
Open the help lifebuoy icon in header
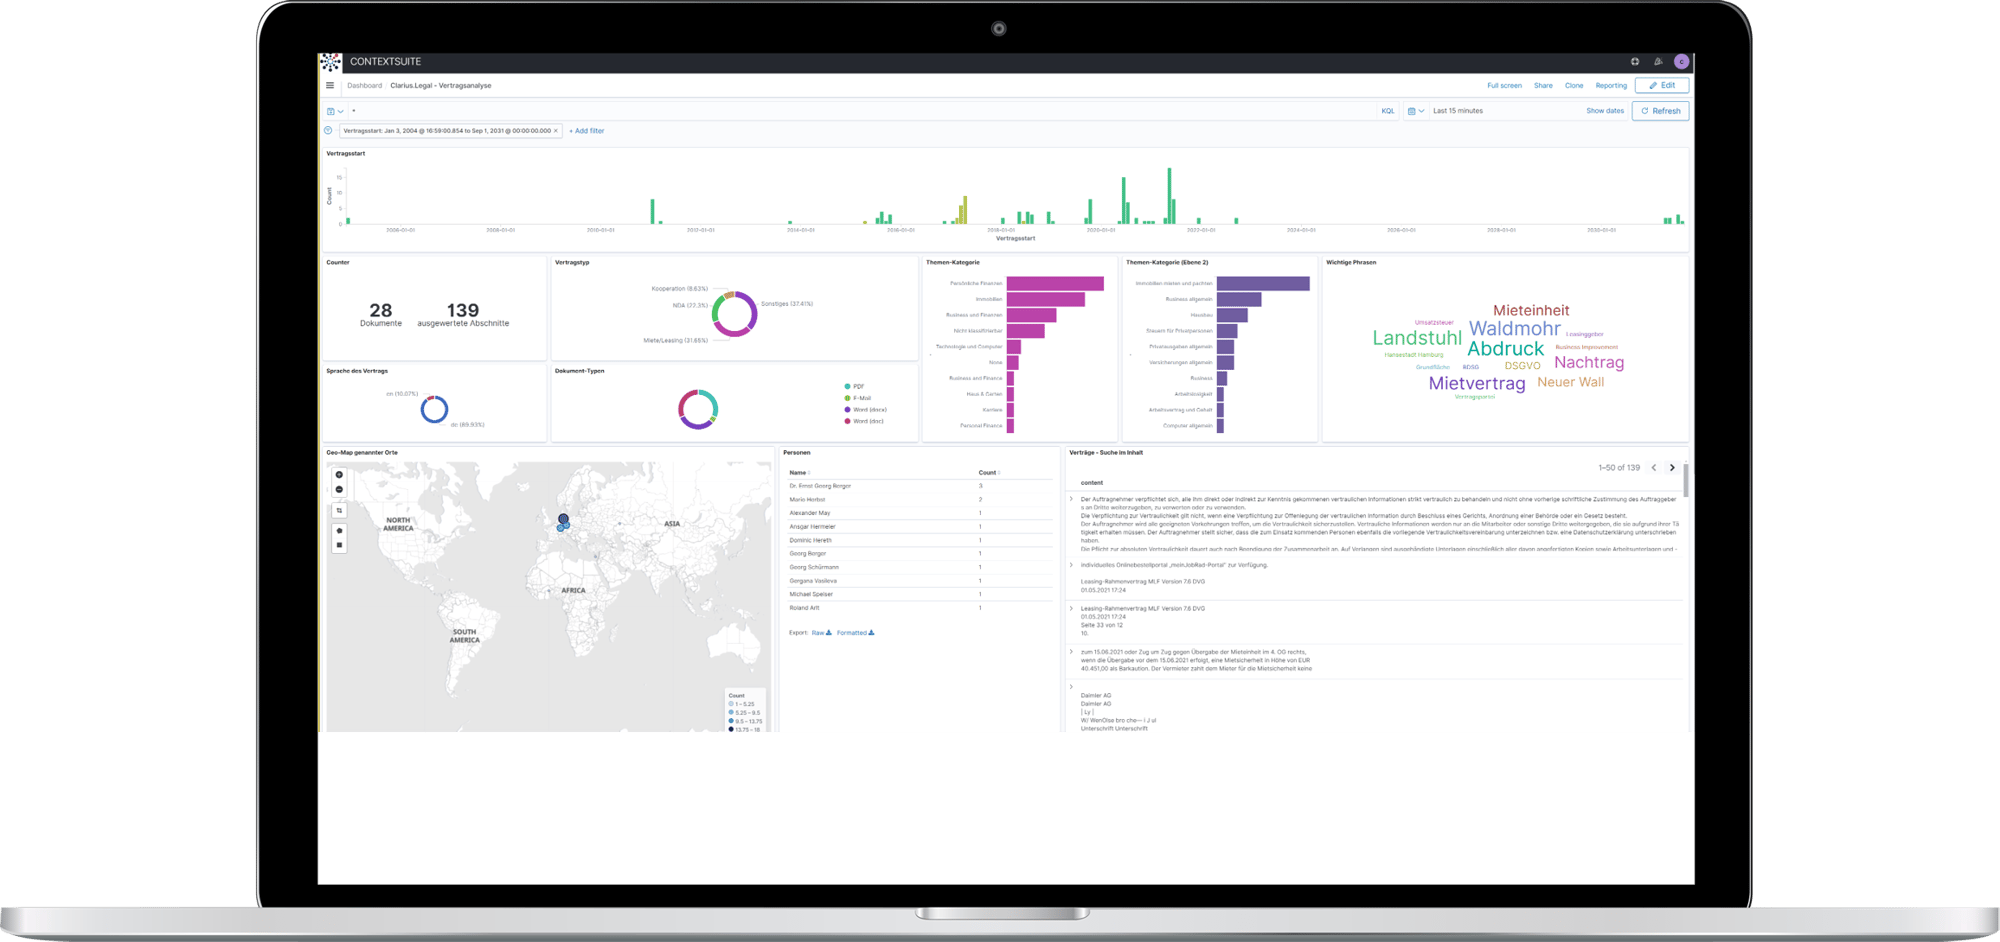pyautogui.click(x=1635, y=62)
